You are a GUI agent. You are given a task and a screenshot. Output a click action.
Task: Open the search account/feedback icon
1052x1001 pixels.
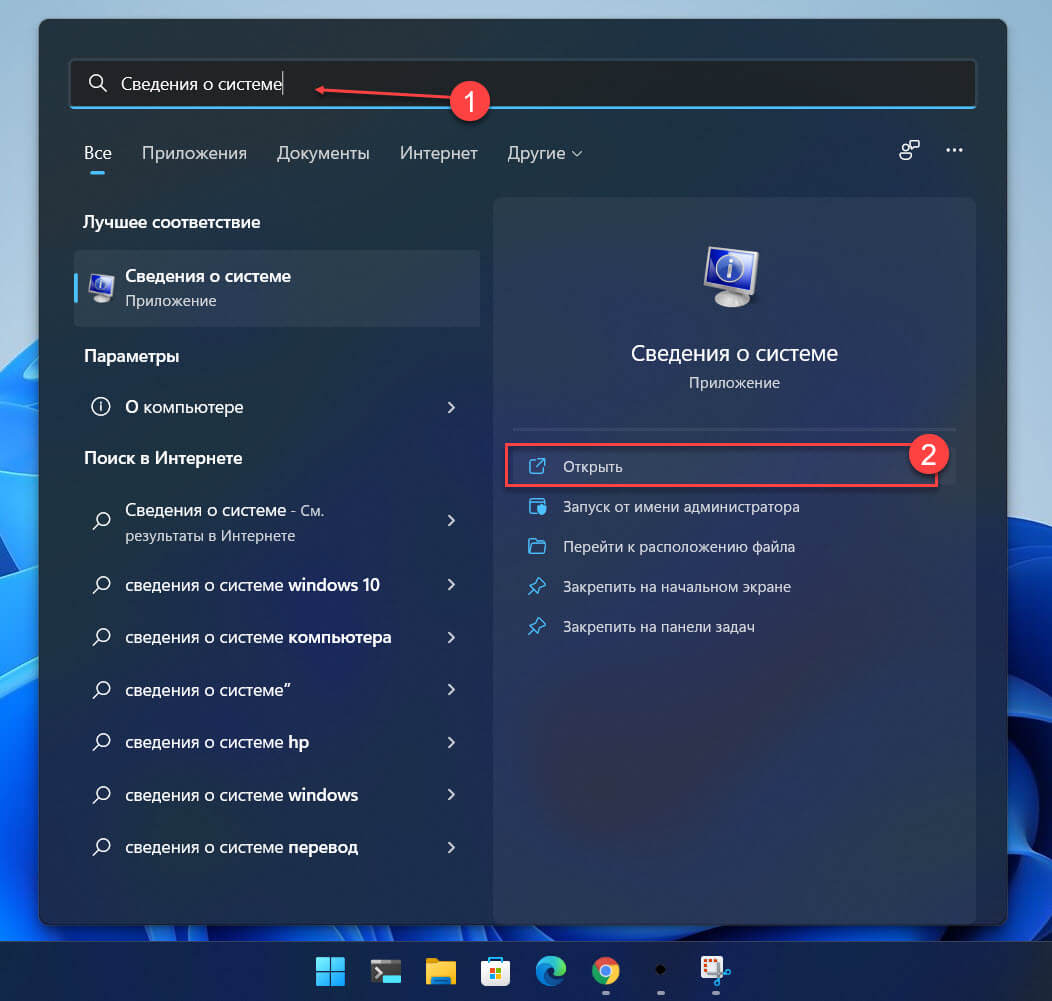909,150
